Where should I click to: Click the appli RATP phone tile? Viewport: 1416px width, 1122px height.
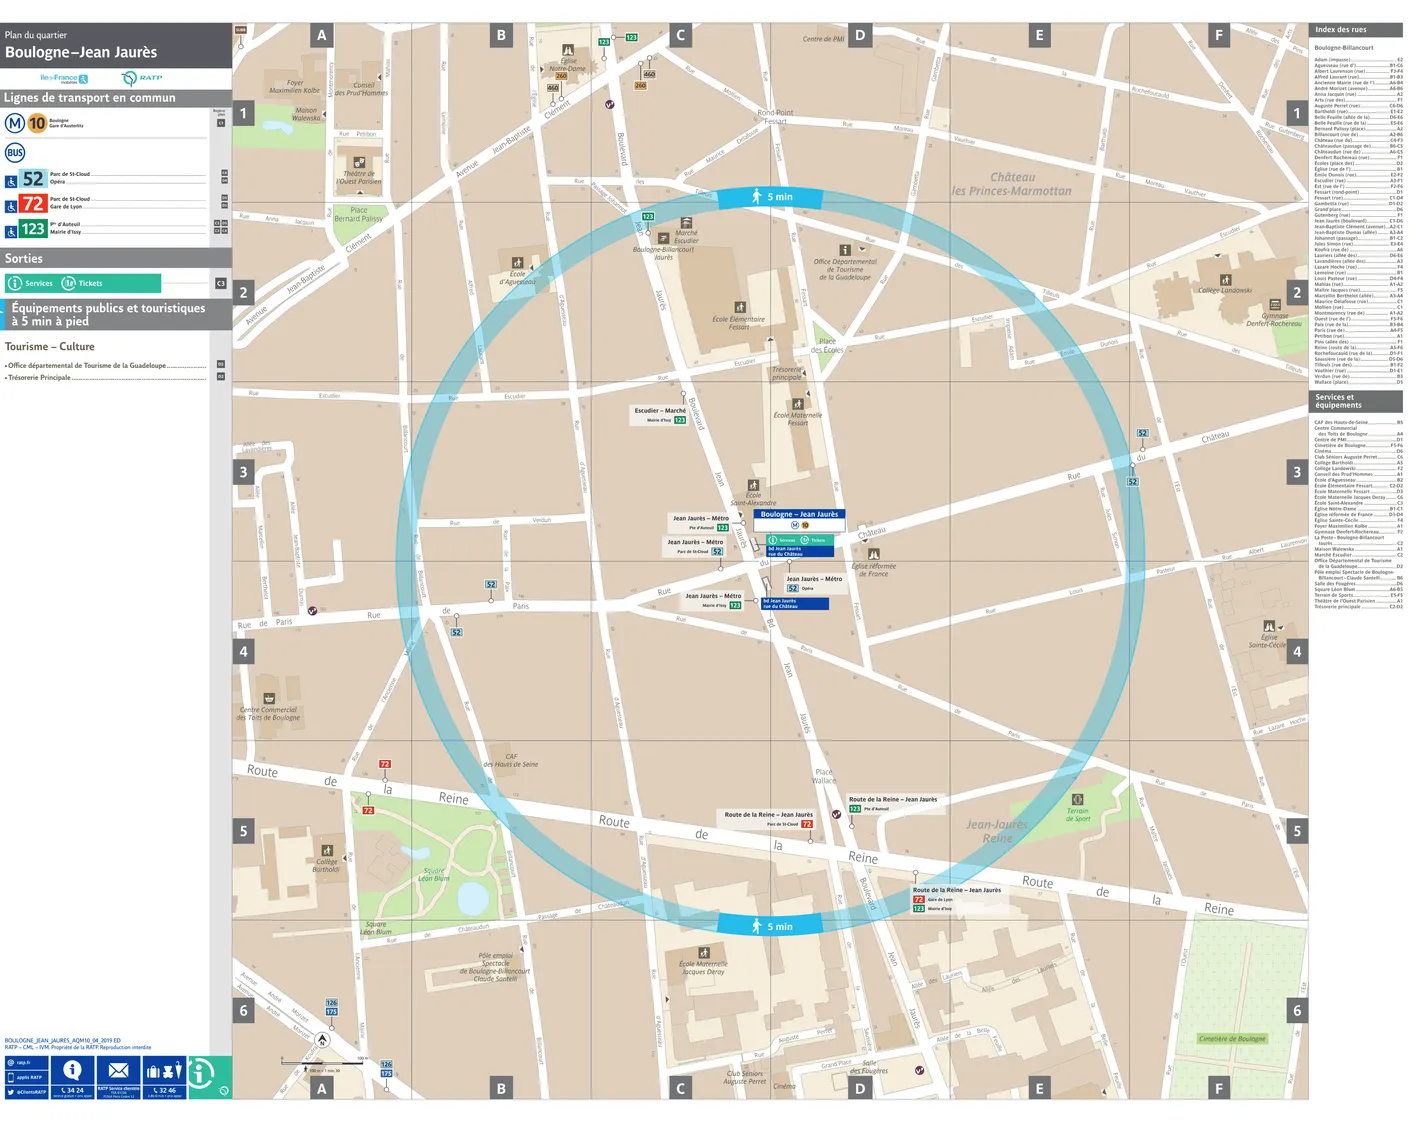(x=26, y=1077)
